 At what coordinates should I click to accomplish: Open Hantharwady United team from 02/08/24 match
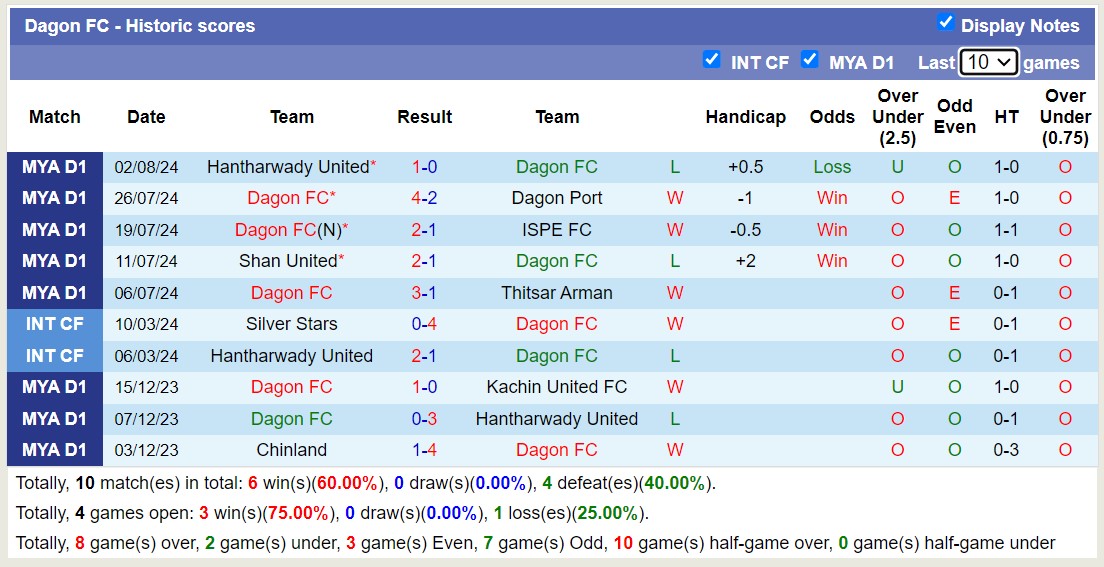pyautogui.click(x=287, y=167)
